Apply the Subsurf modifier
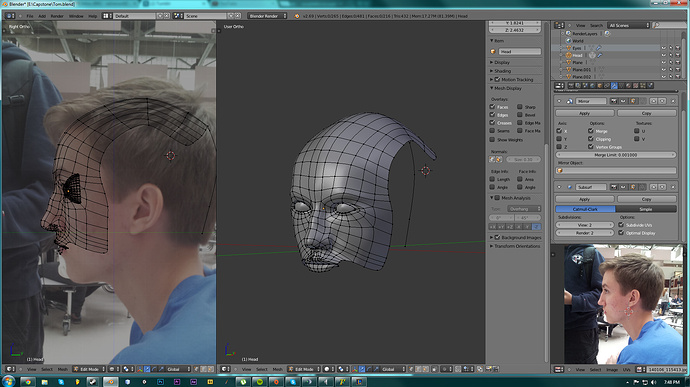Viewport: 690px width, 387px height. coord(584,199)
